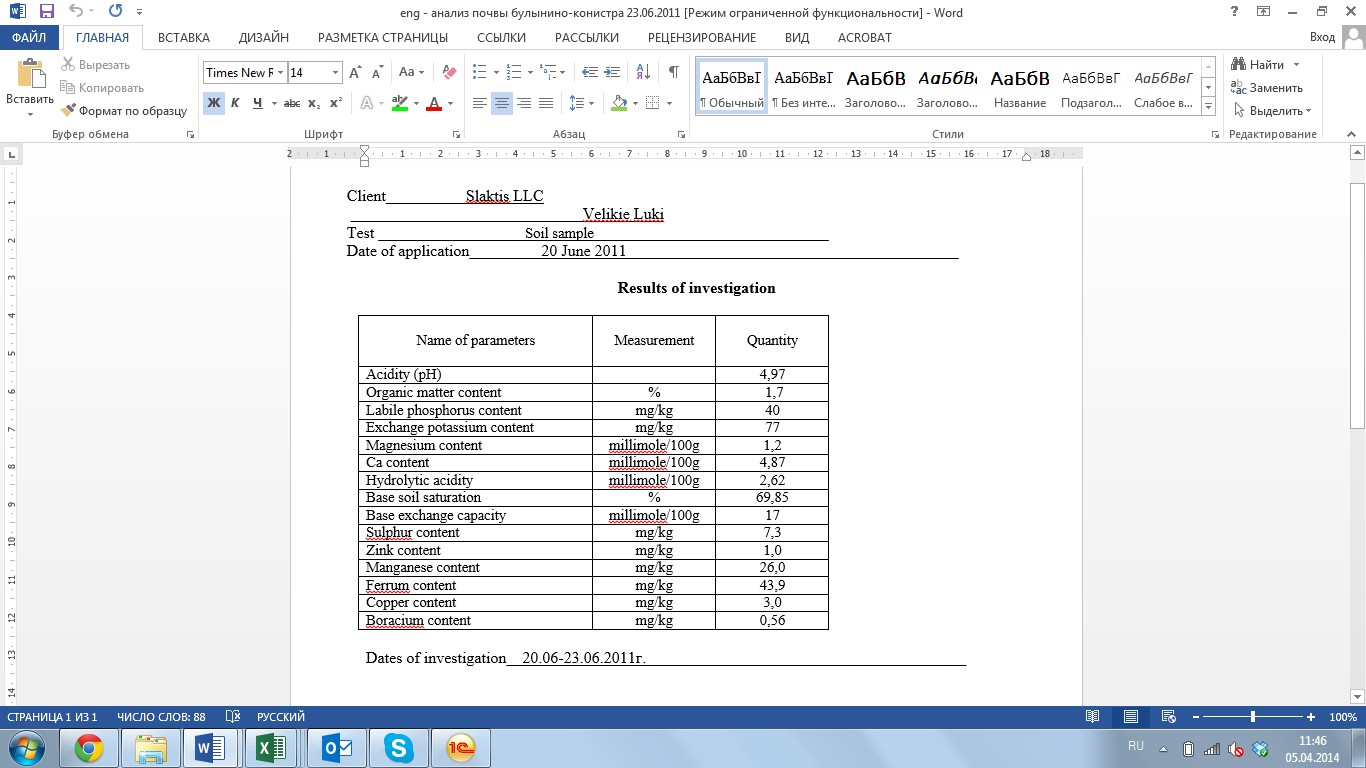Undo the last action

click(x=76, y=11)
